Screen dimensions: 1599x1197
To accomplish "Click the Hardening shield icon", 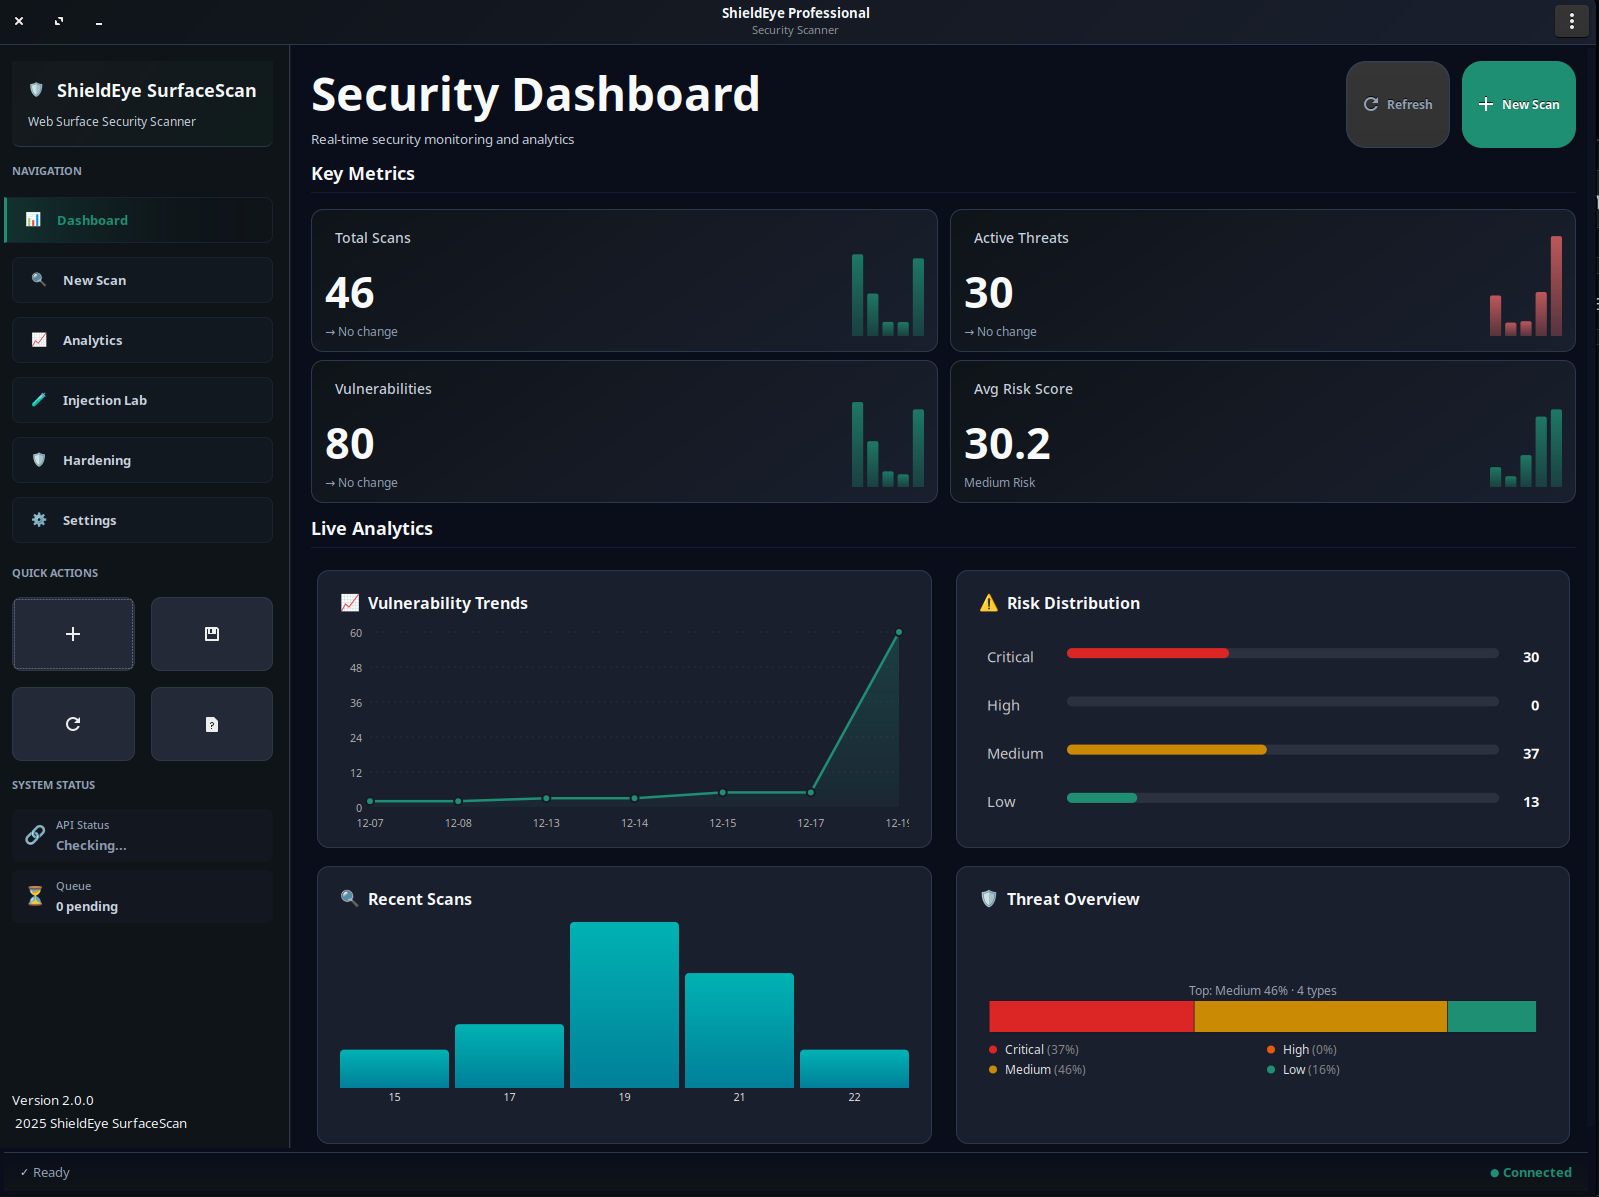I will (x=39, y=460).
